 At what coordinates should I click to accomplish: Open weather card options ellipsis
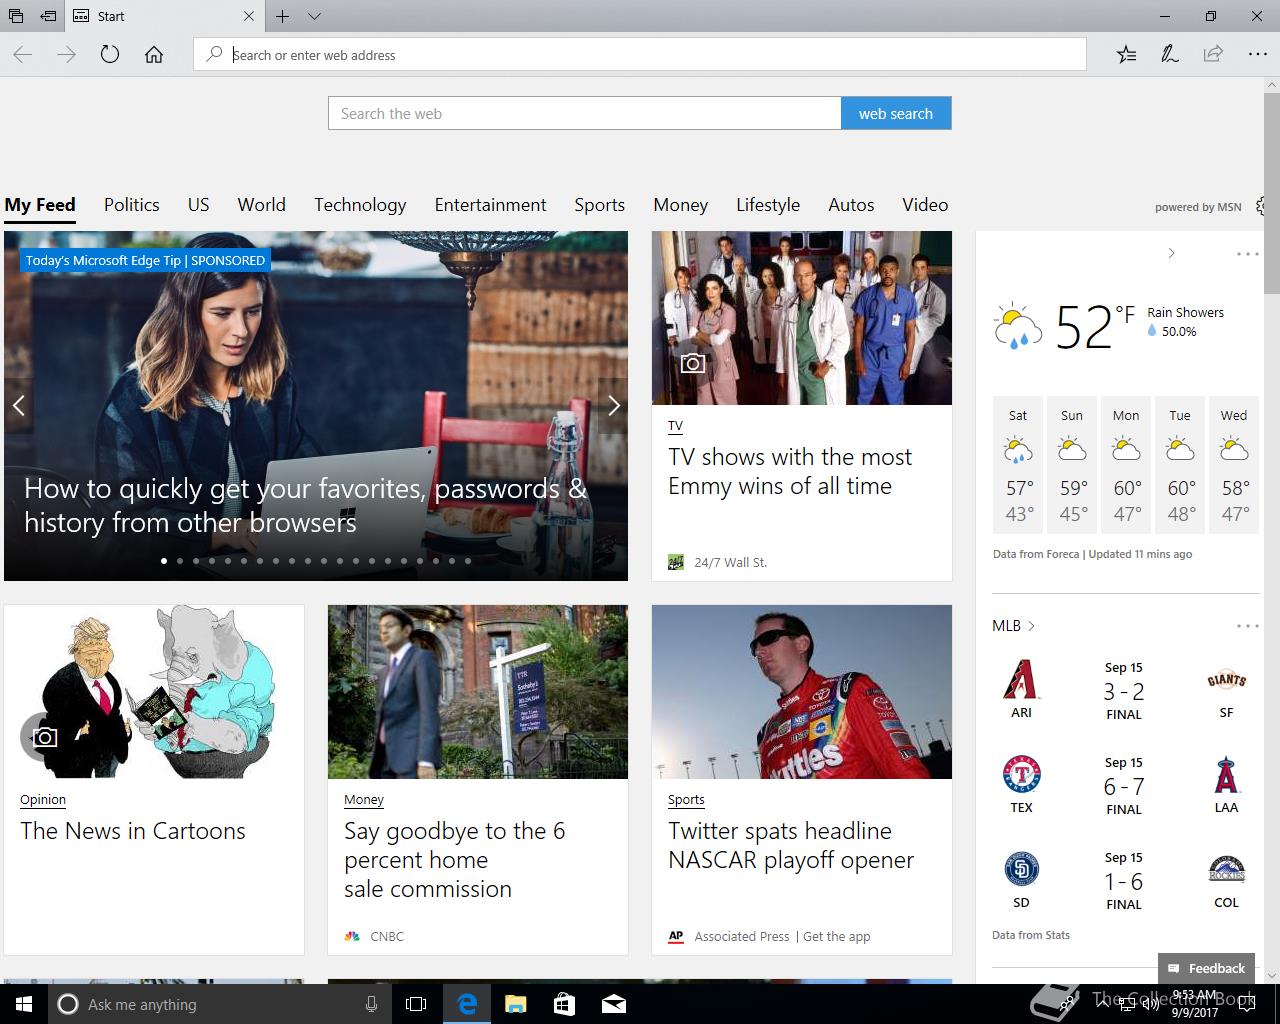pyautogui.click(x=1248, y=254)
